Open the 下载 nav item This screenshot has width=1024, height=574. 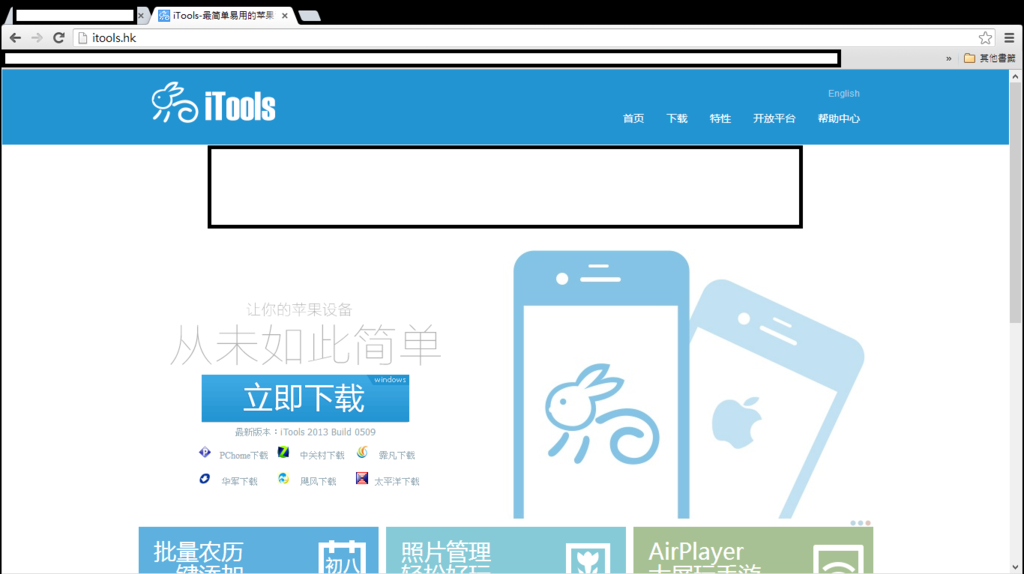coord(677,118)
